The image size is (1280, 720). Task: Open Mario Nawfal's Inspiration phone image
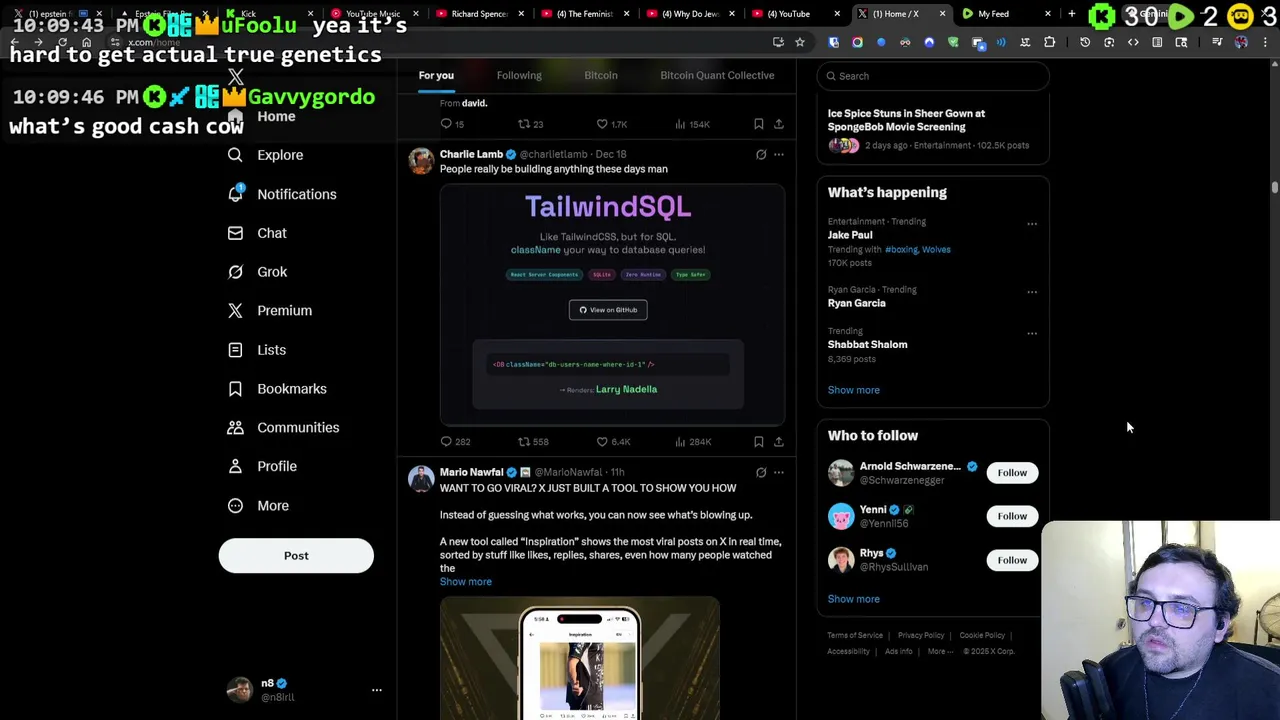click(580, 659)
